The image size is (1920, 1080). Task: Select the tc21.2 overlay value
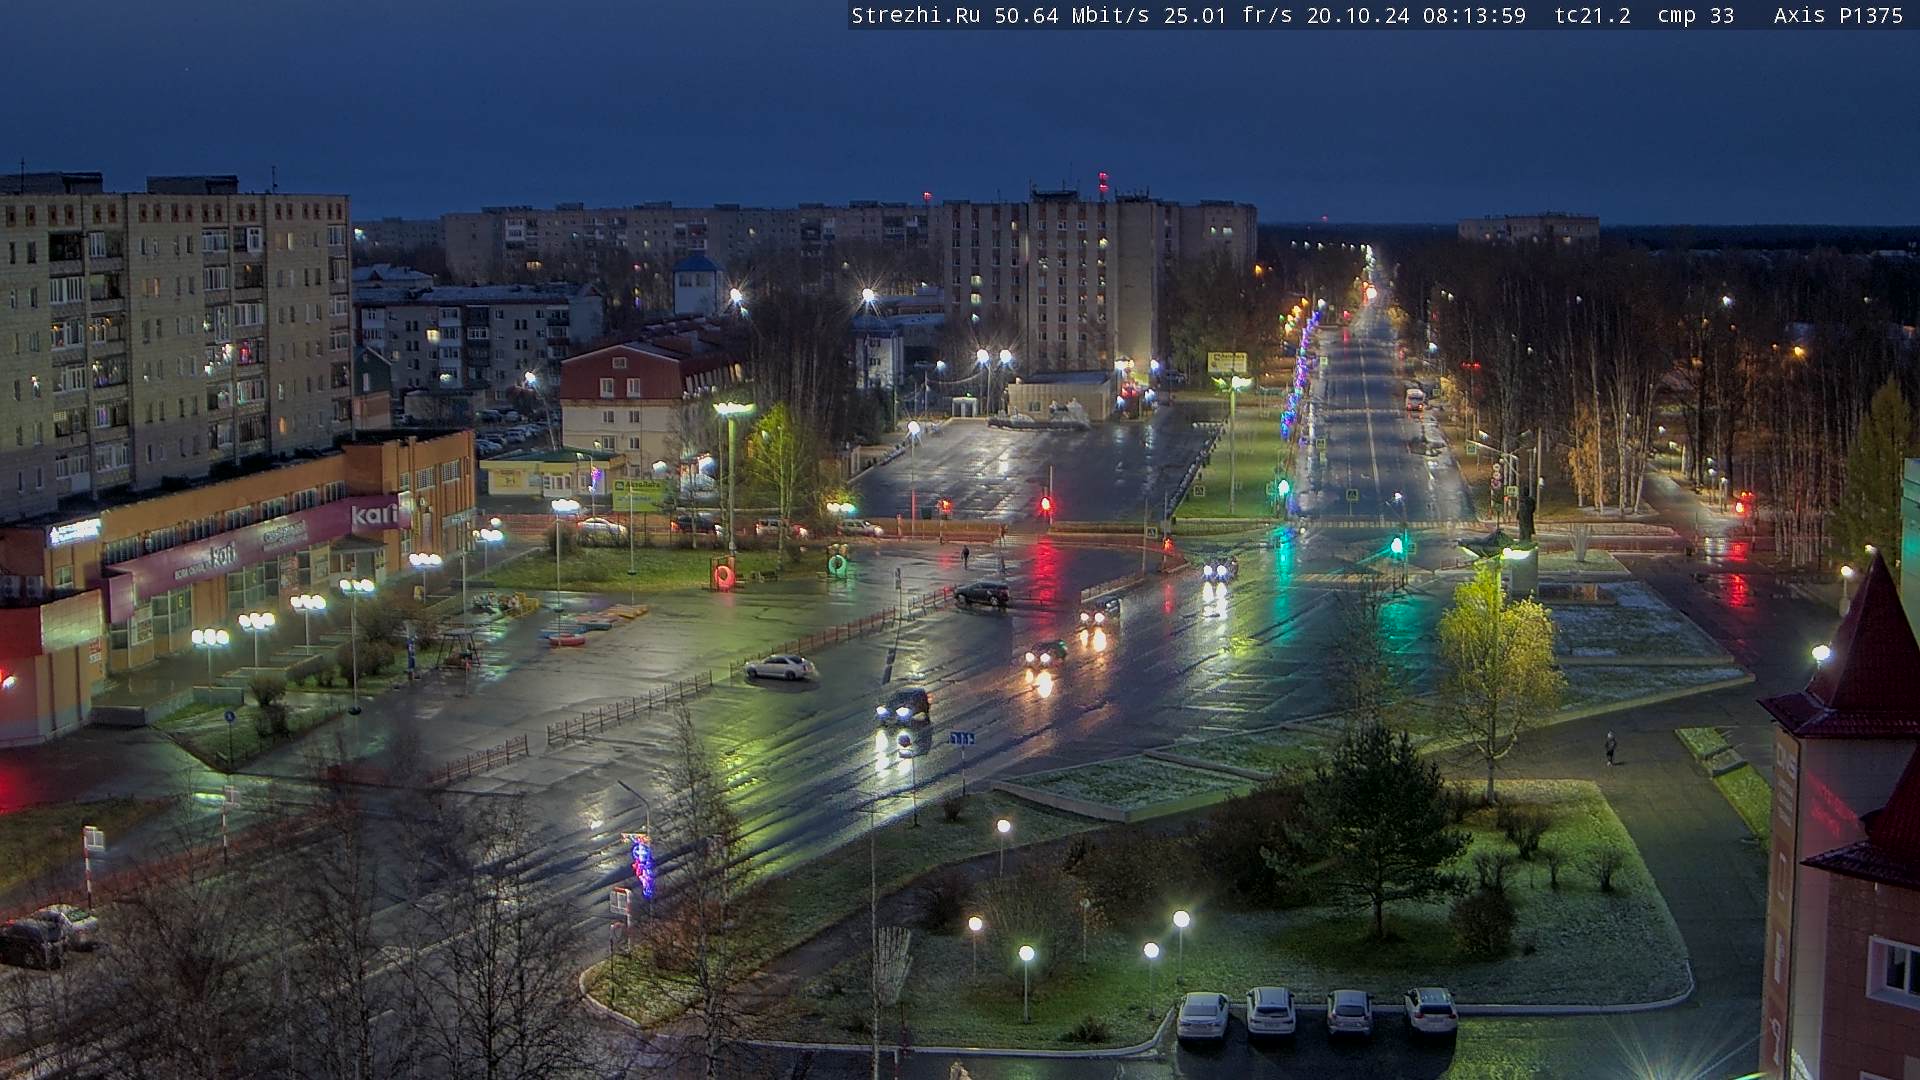(1593, 15)
